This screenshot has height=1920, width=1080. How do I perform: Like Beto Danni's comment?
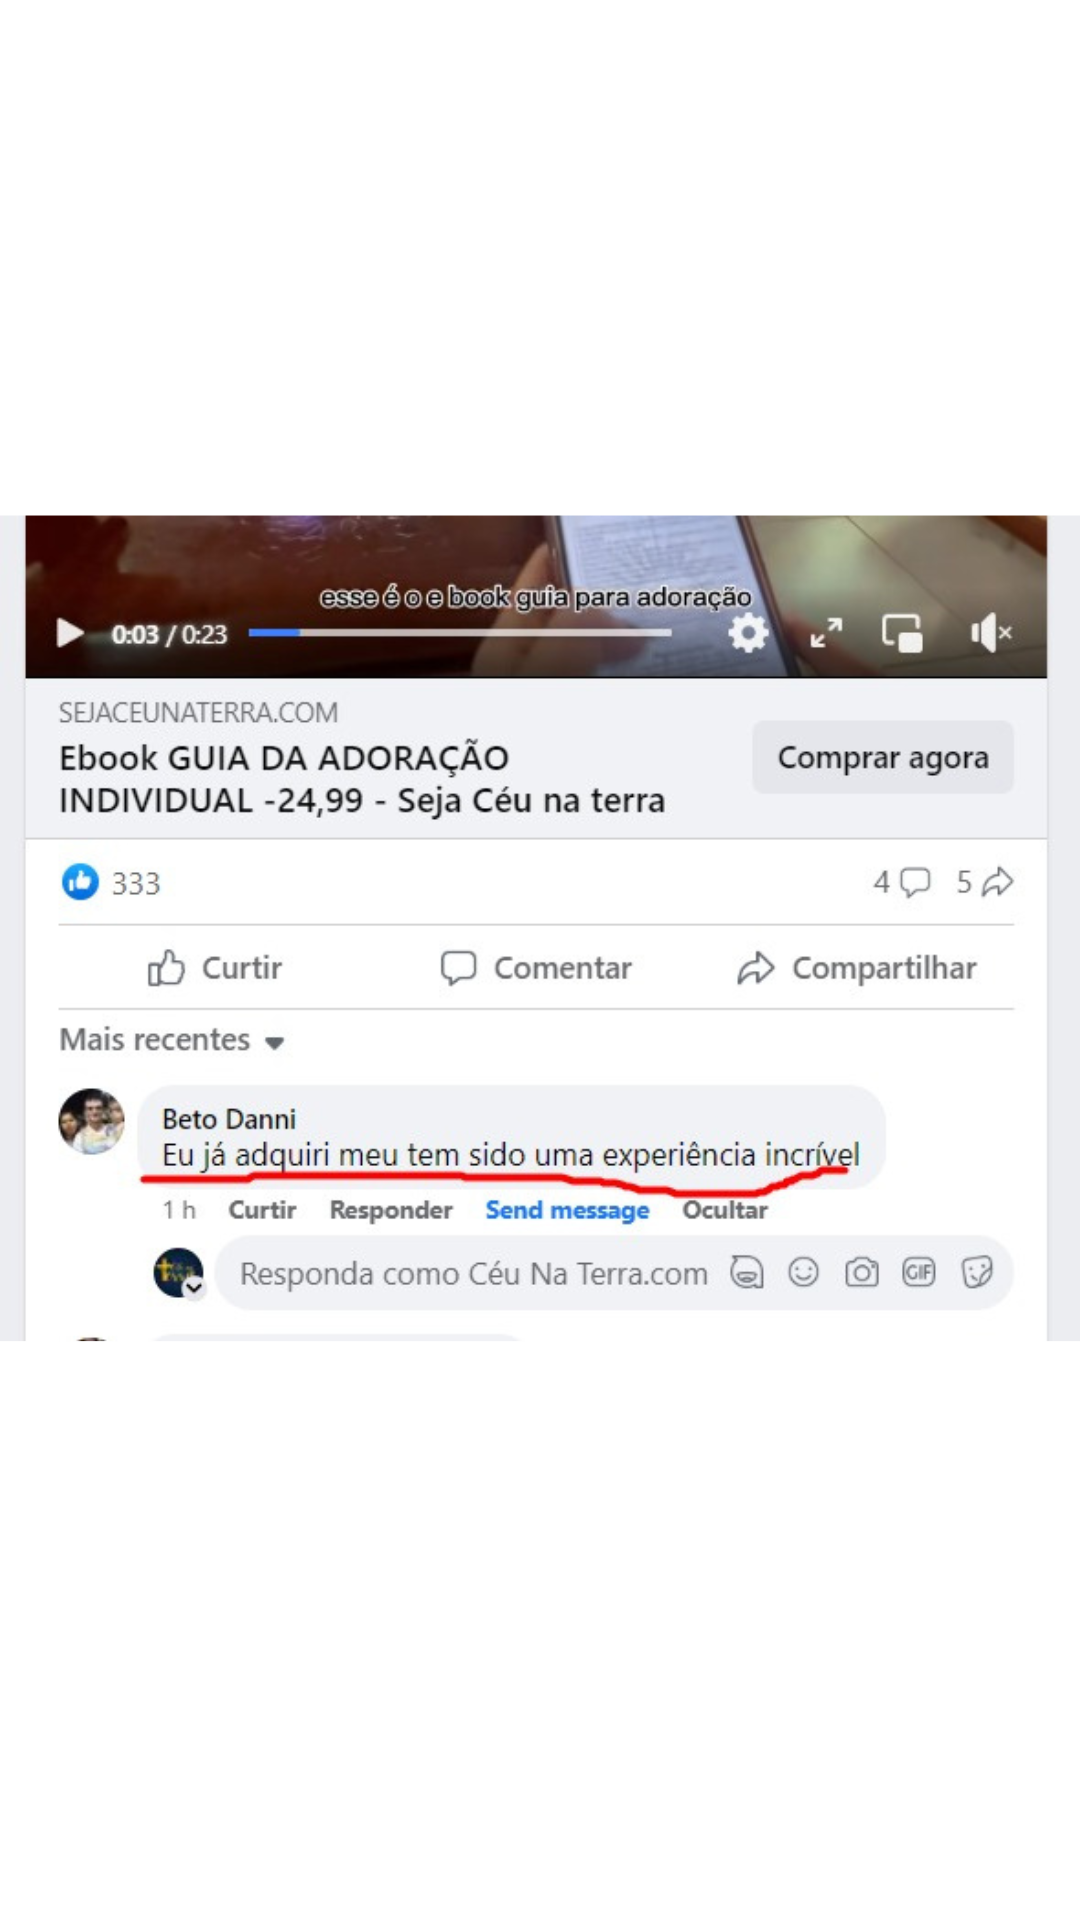pos(262,1210)
